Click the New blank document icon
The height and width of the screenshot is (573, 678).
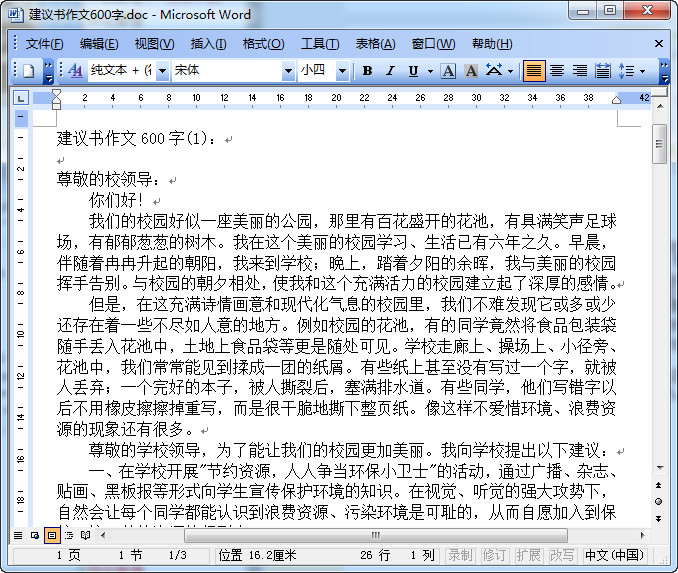tap(28, 71)
